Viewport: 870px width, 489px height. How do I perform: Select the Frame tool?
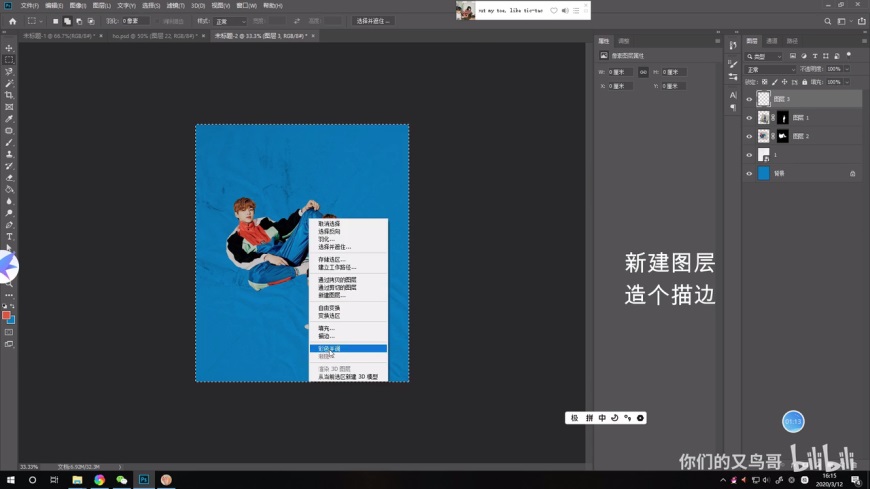click(x=9, y=107)
